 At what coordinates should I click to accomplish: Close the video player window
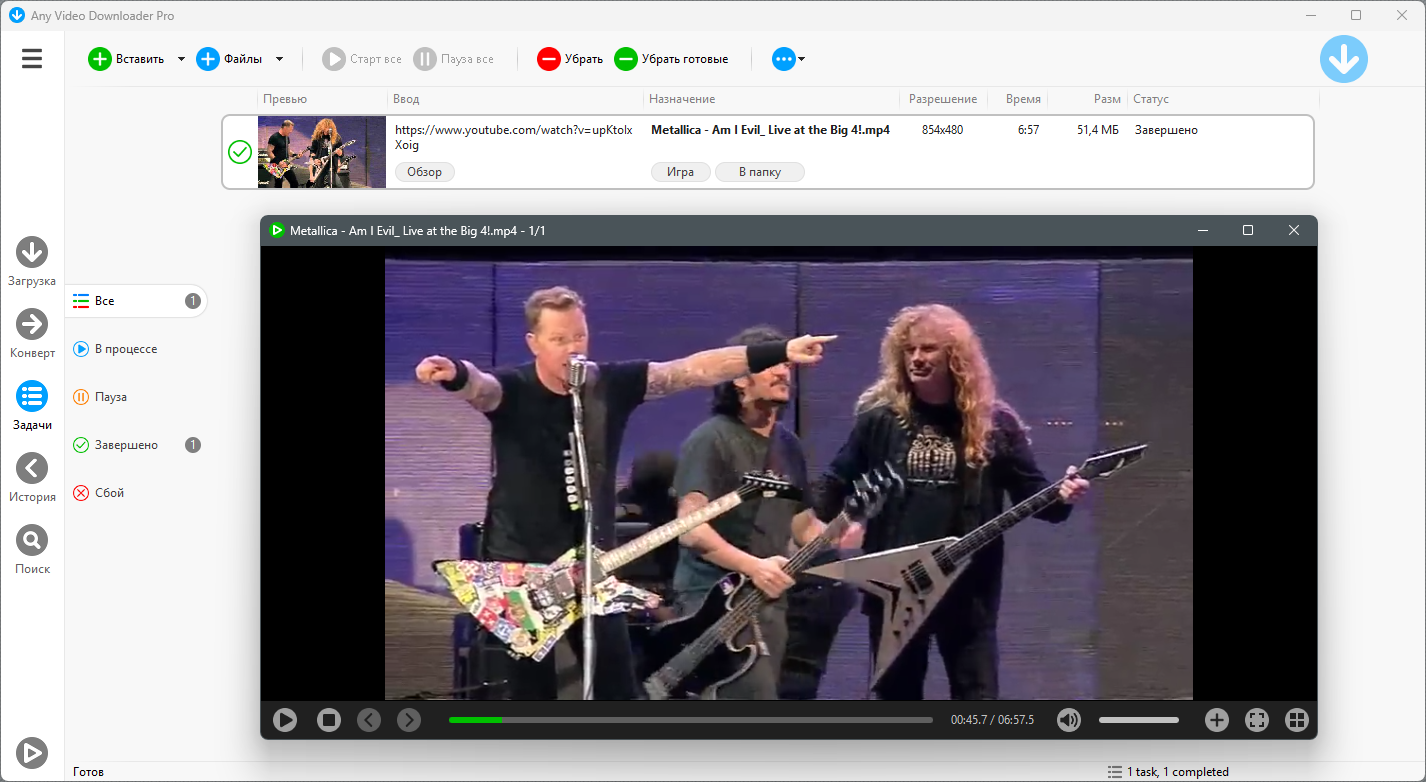tap(1294, 230)
